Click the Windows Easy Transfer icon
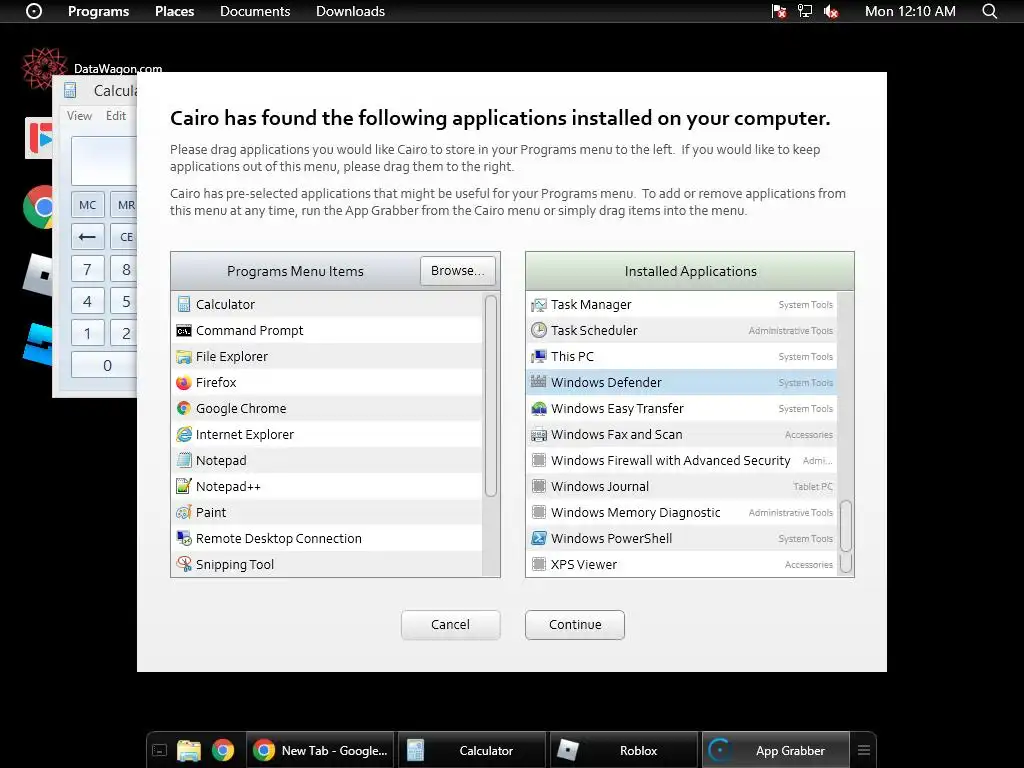This screenshot has width=1024, height=768. (539, 408)
